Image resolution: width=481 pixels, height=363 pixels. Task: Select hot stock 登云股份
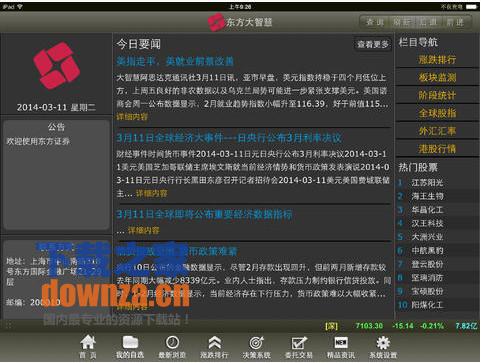click(x=427, y=264)
